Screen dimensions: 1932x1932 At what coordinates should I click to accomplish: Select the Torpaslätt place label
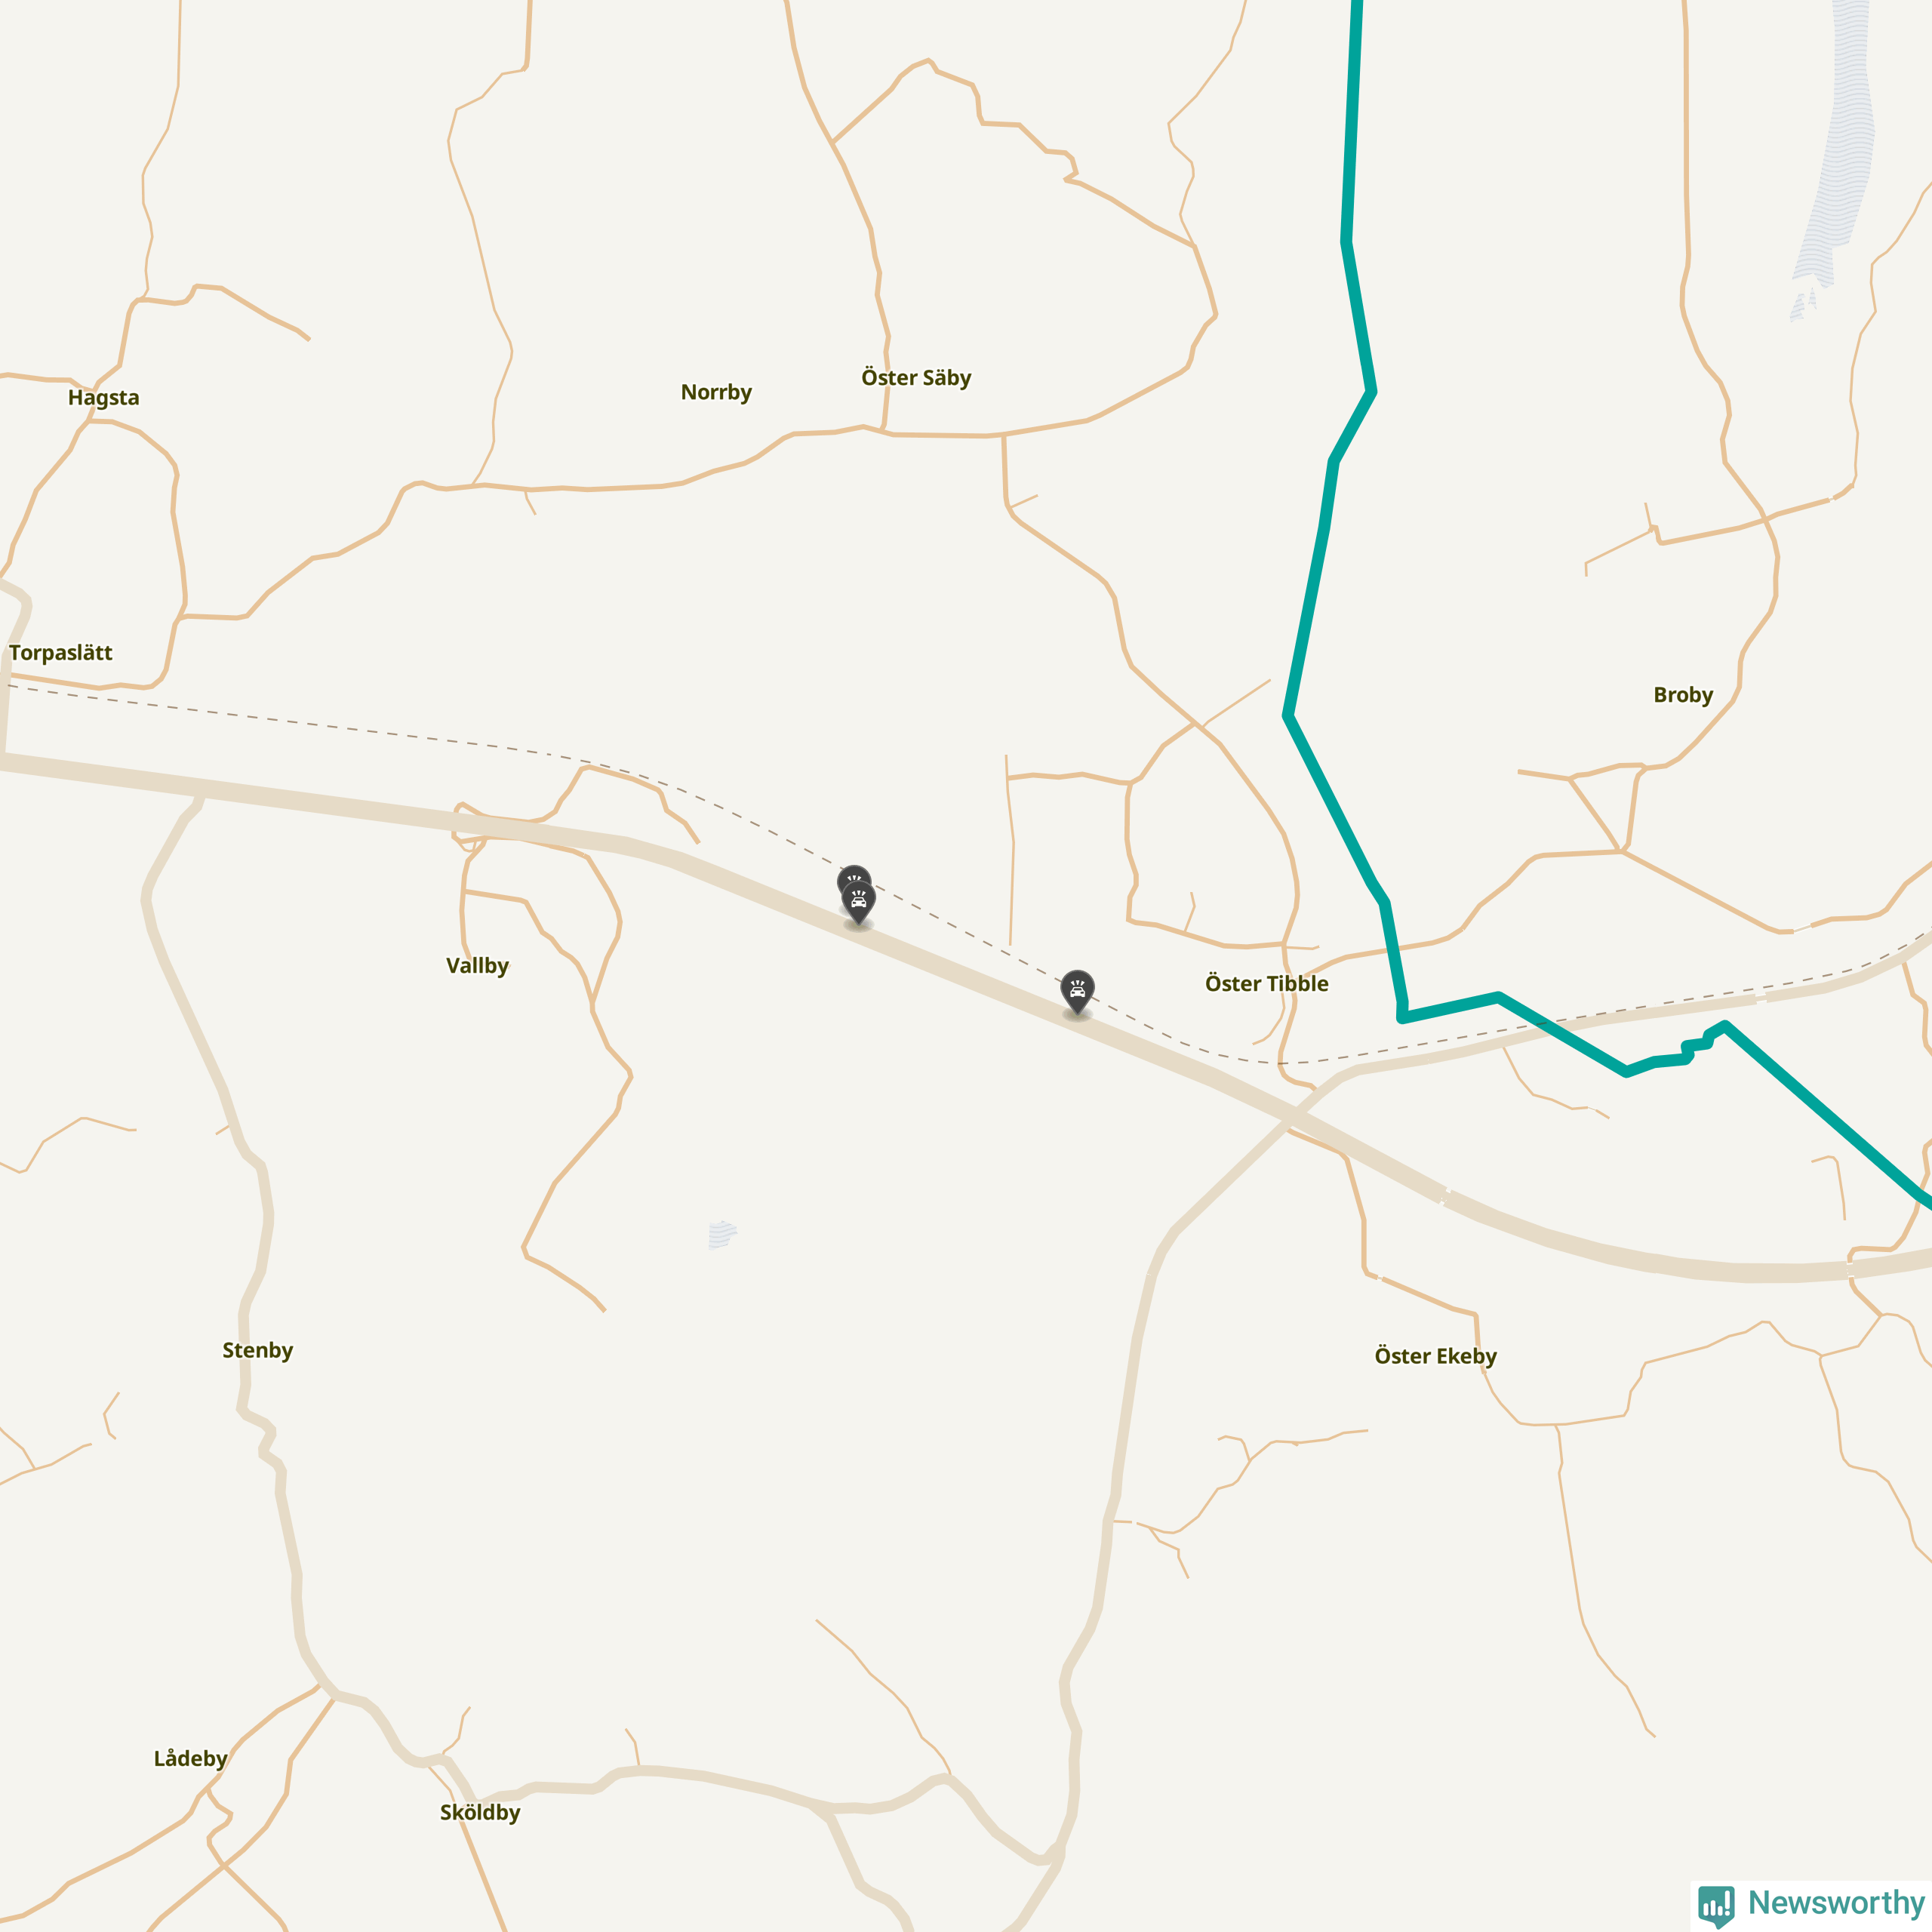coord(61,653)
